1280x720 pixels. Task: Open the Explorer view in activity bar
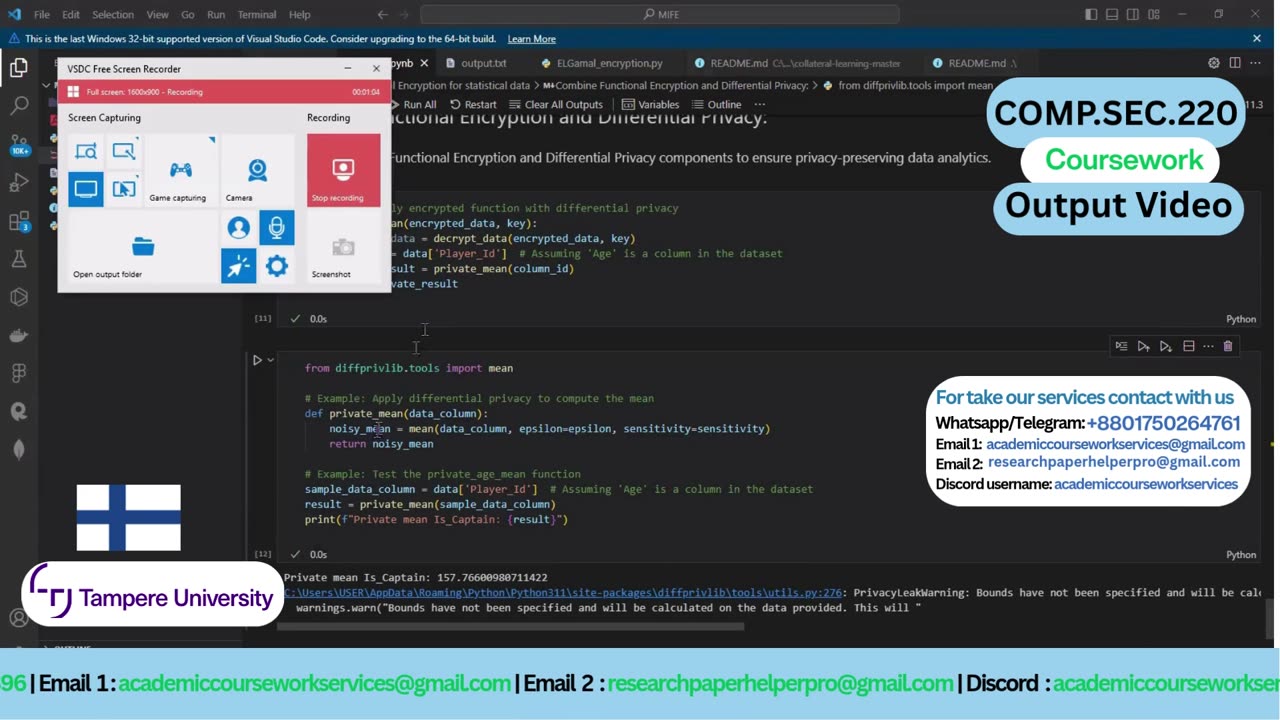point(19,68)
